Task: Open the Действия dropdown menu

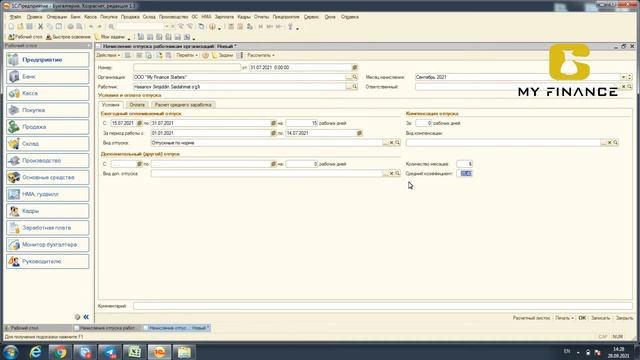Action: click(108, 55)
